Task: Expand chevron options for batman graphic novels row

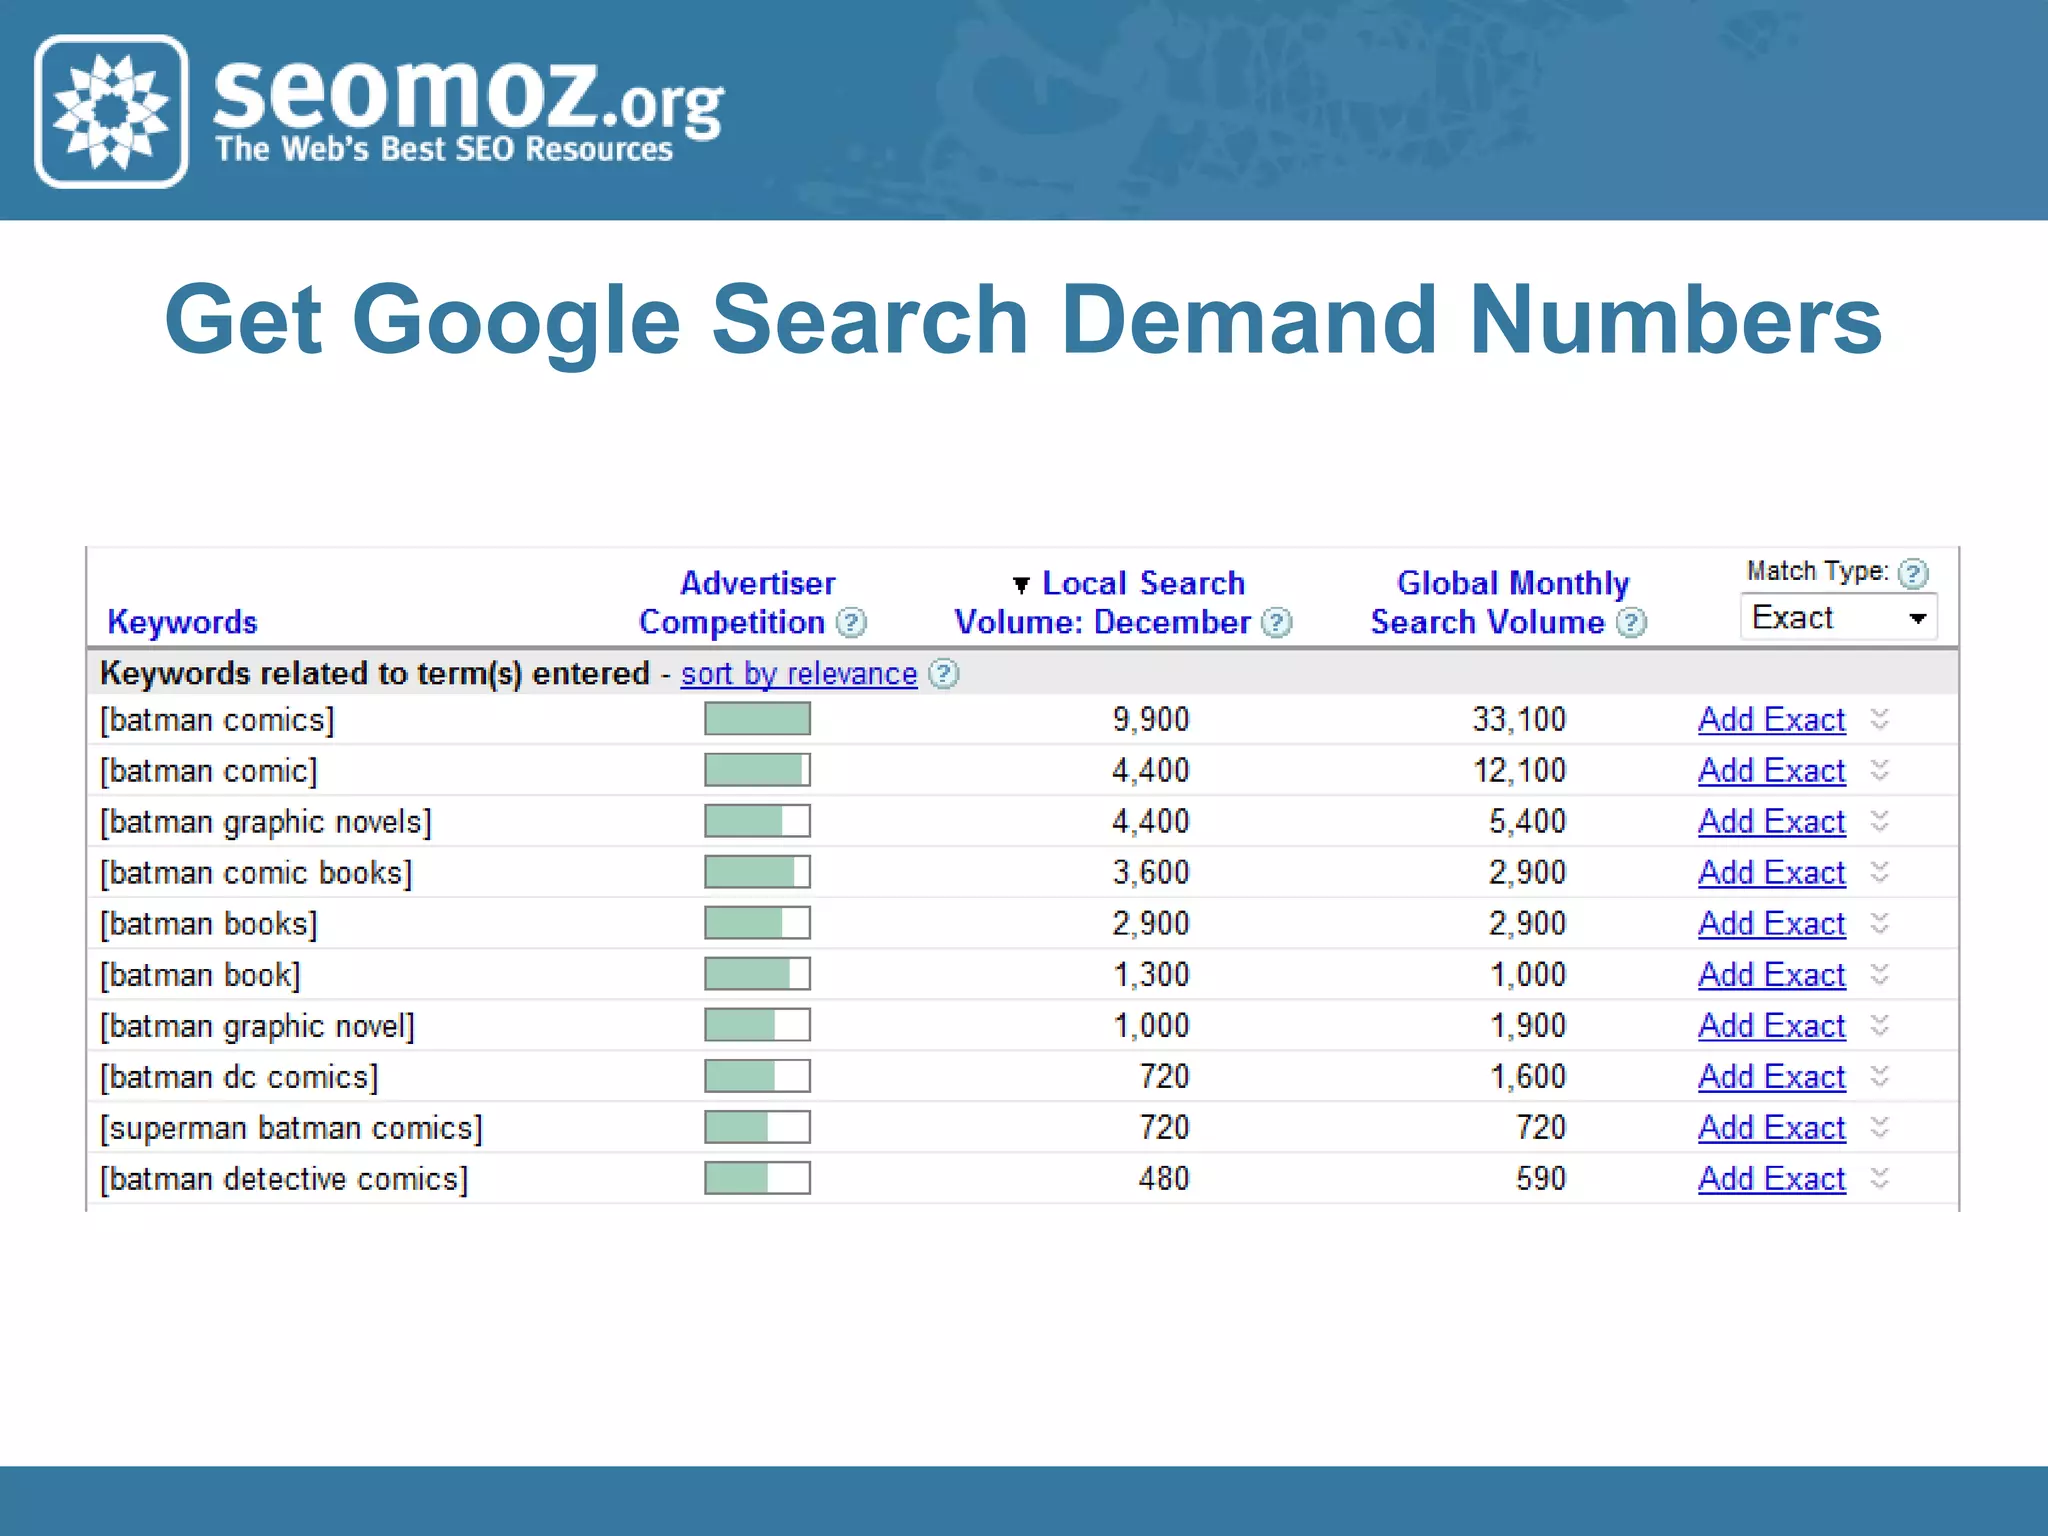Action: pos(1880,821)
